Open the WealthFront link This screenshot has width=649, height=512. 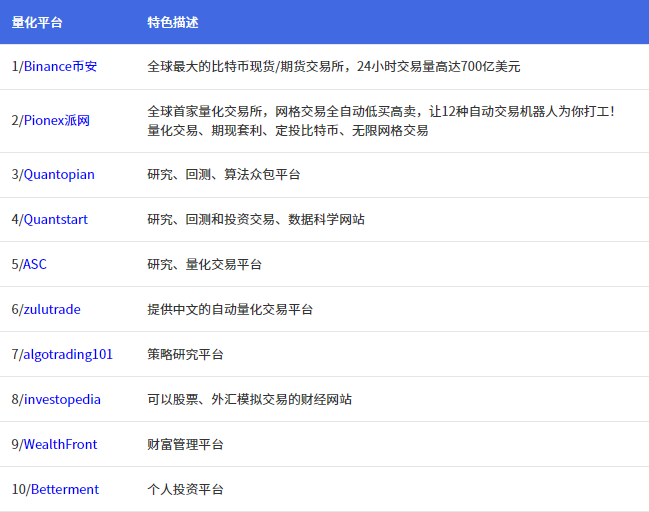coord(60,445)
